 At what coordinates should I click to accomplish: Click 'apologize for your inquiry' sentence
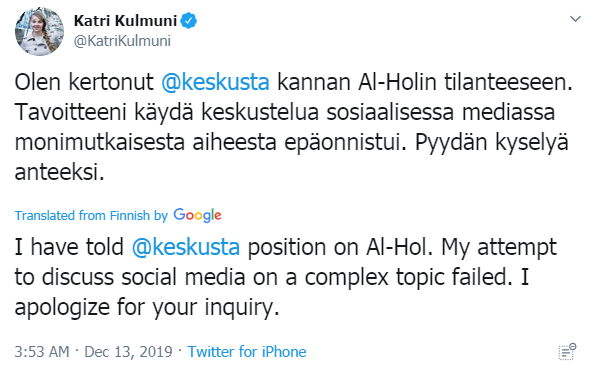point(147,307)
